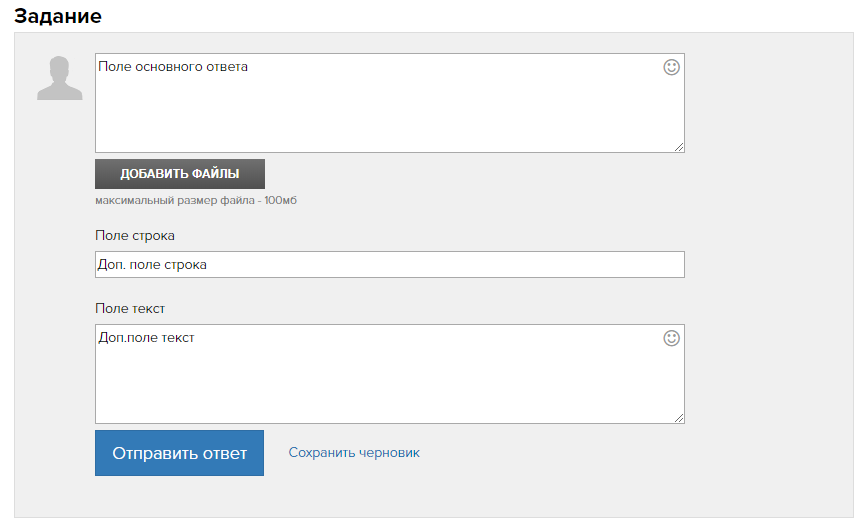Click the gray user avatar placeholder
The image size is (865, 532).
(60, 78)
